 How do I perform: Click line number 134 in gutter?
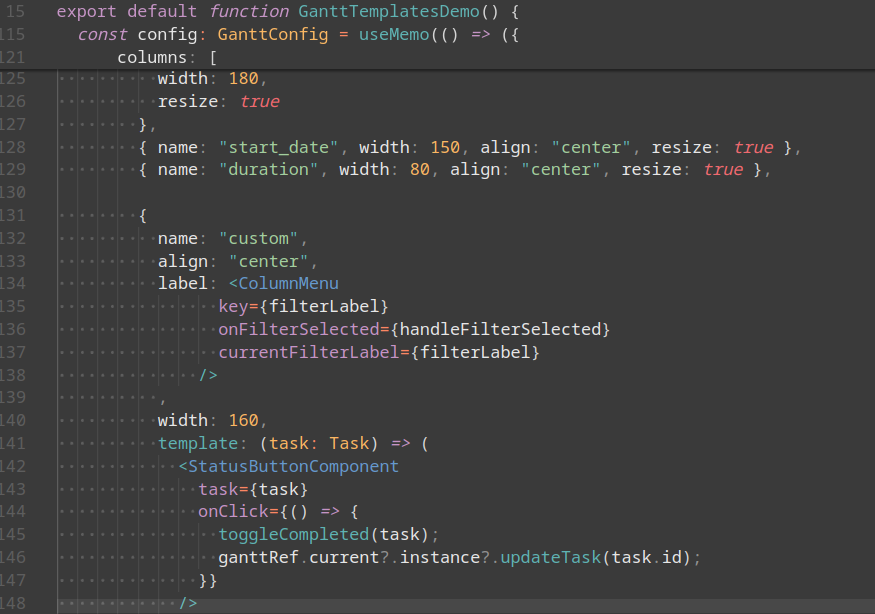(x=13, y=284)
